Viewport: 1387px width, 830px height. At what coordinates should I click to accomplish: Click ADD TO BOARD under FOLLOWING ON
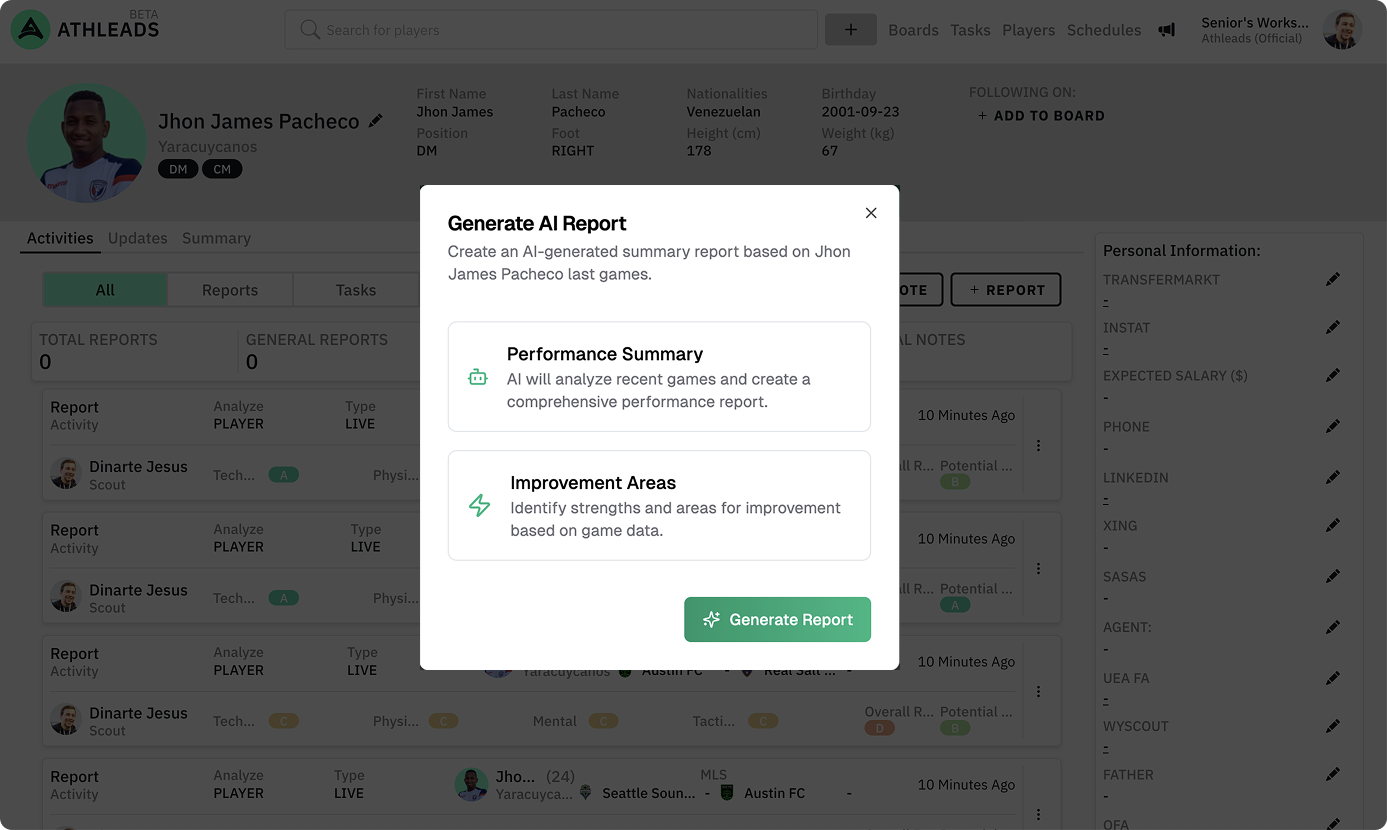coord(1041,115)
